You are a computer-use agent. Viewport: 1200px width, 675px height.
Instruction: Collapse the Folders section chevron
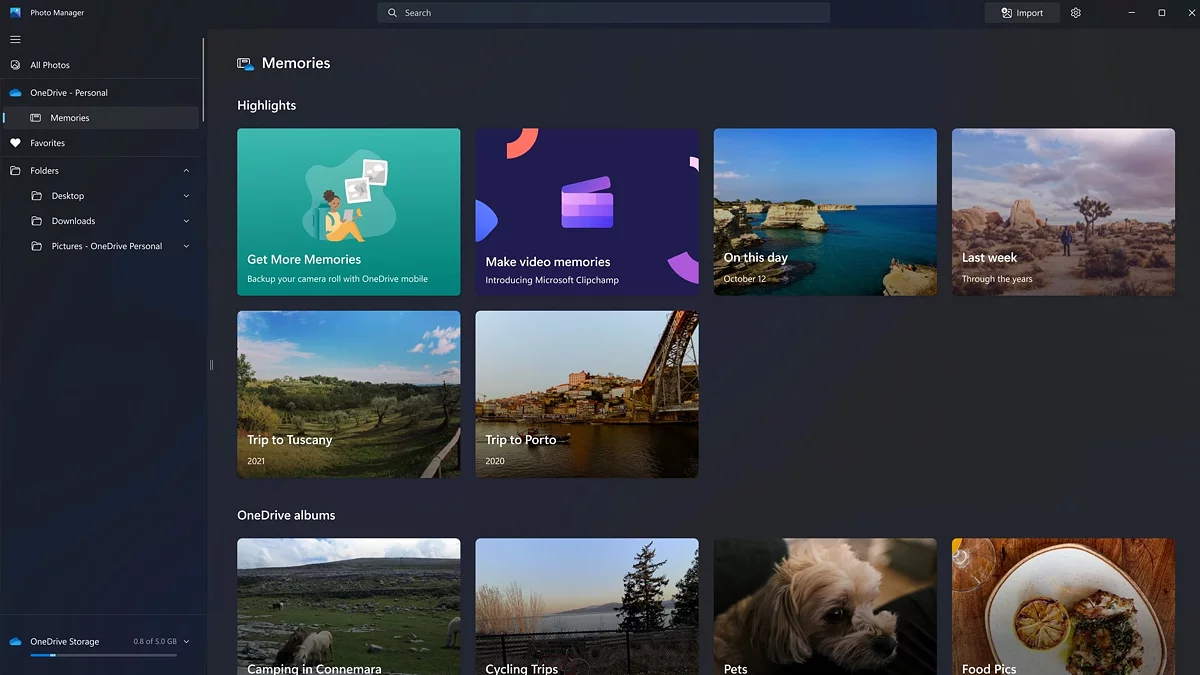point(186,171)
